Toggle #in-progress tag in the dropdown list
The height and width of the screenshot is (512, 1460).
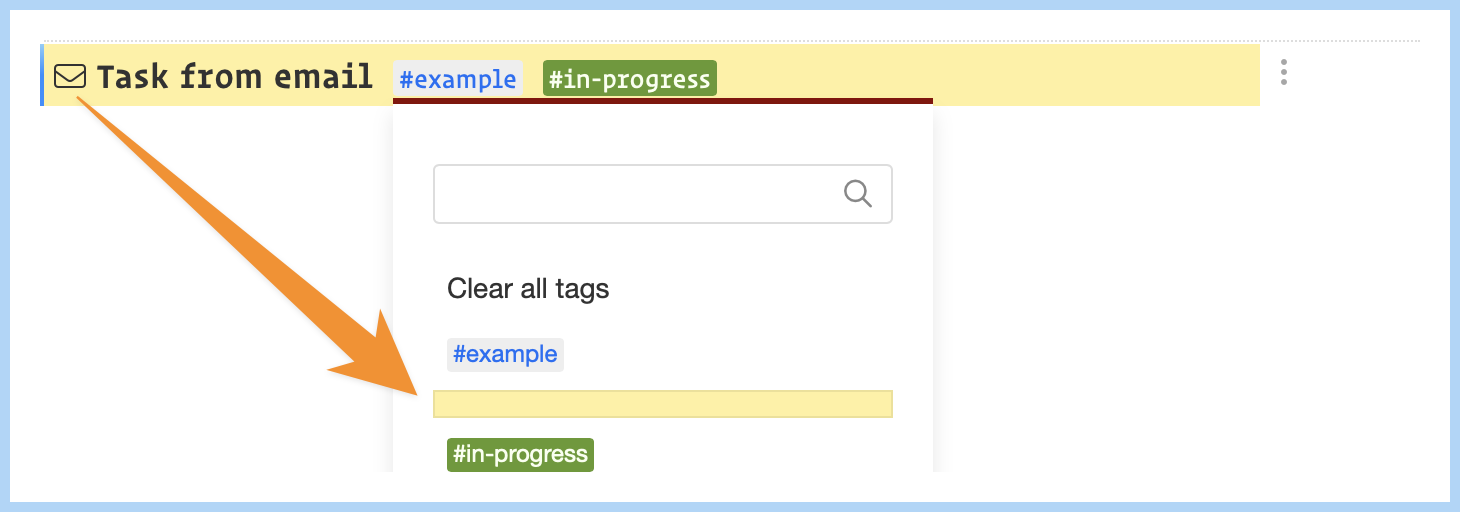[x=520, y=454]
